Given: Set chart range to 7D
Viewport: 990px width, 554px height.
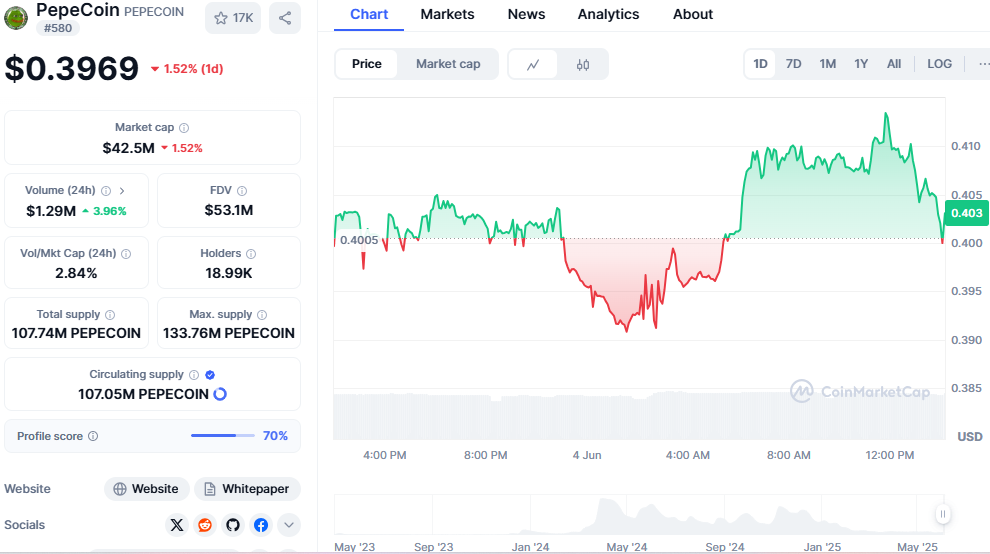Looking at the screenshot, I should coord(794,64).
